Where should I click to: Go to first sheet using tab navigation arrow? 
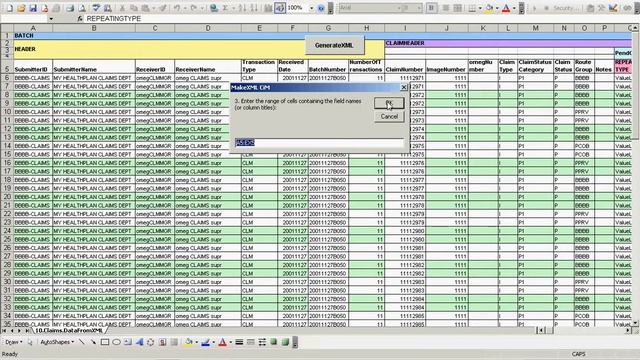pos(4,330)
